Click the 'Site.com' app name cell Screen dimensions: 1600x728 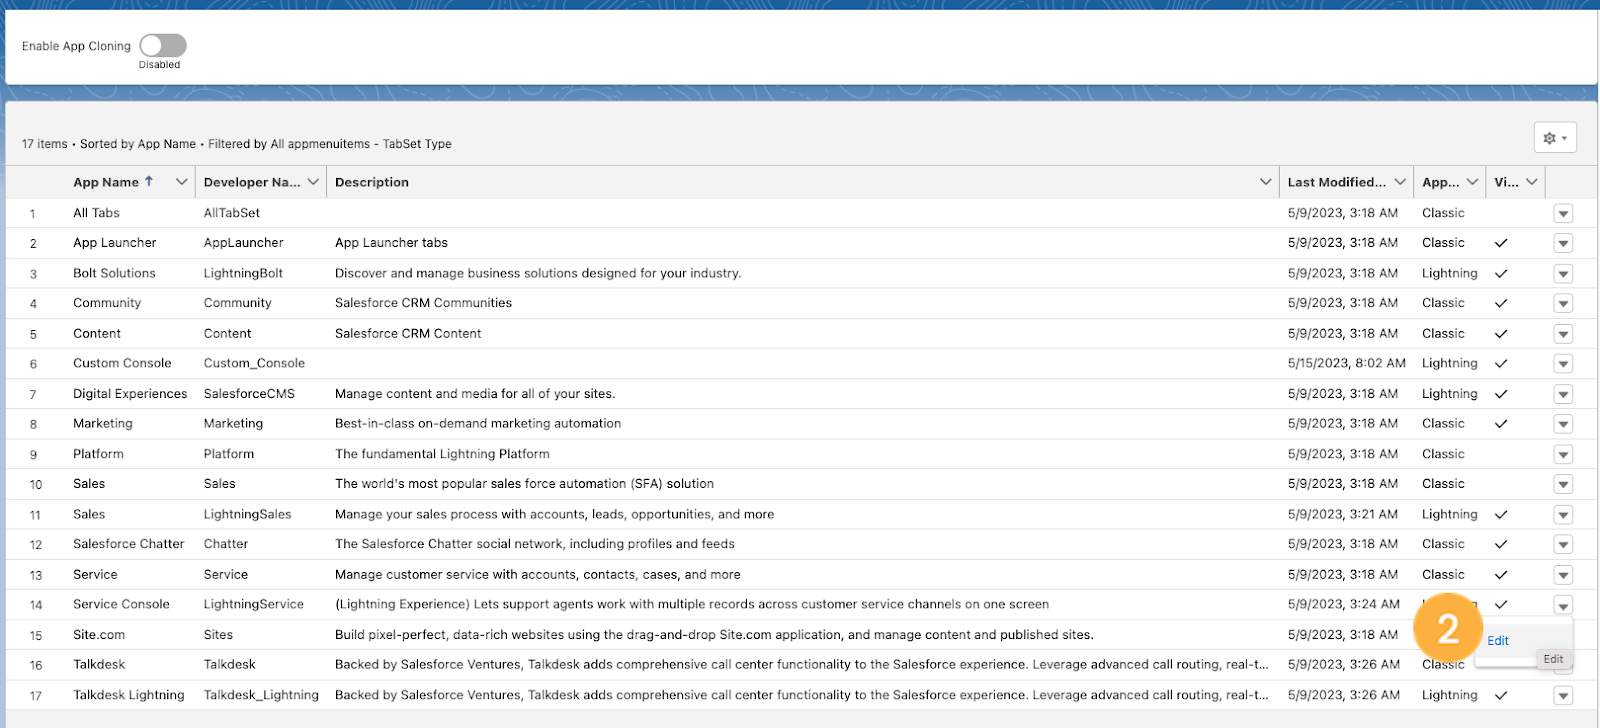click(99, 635)
